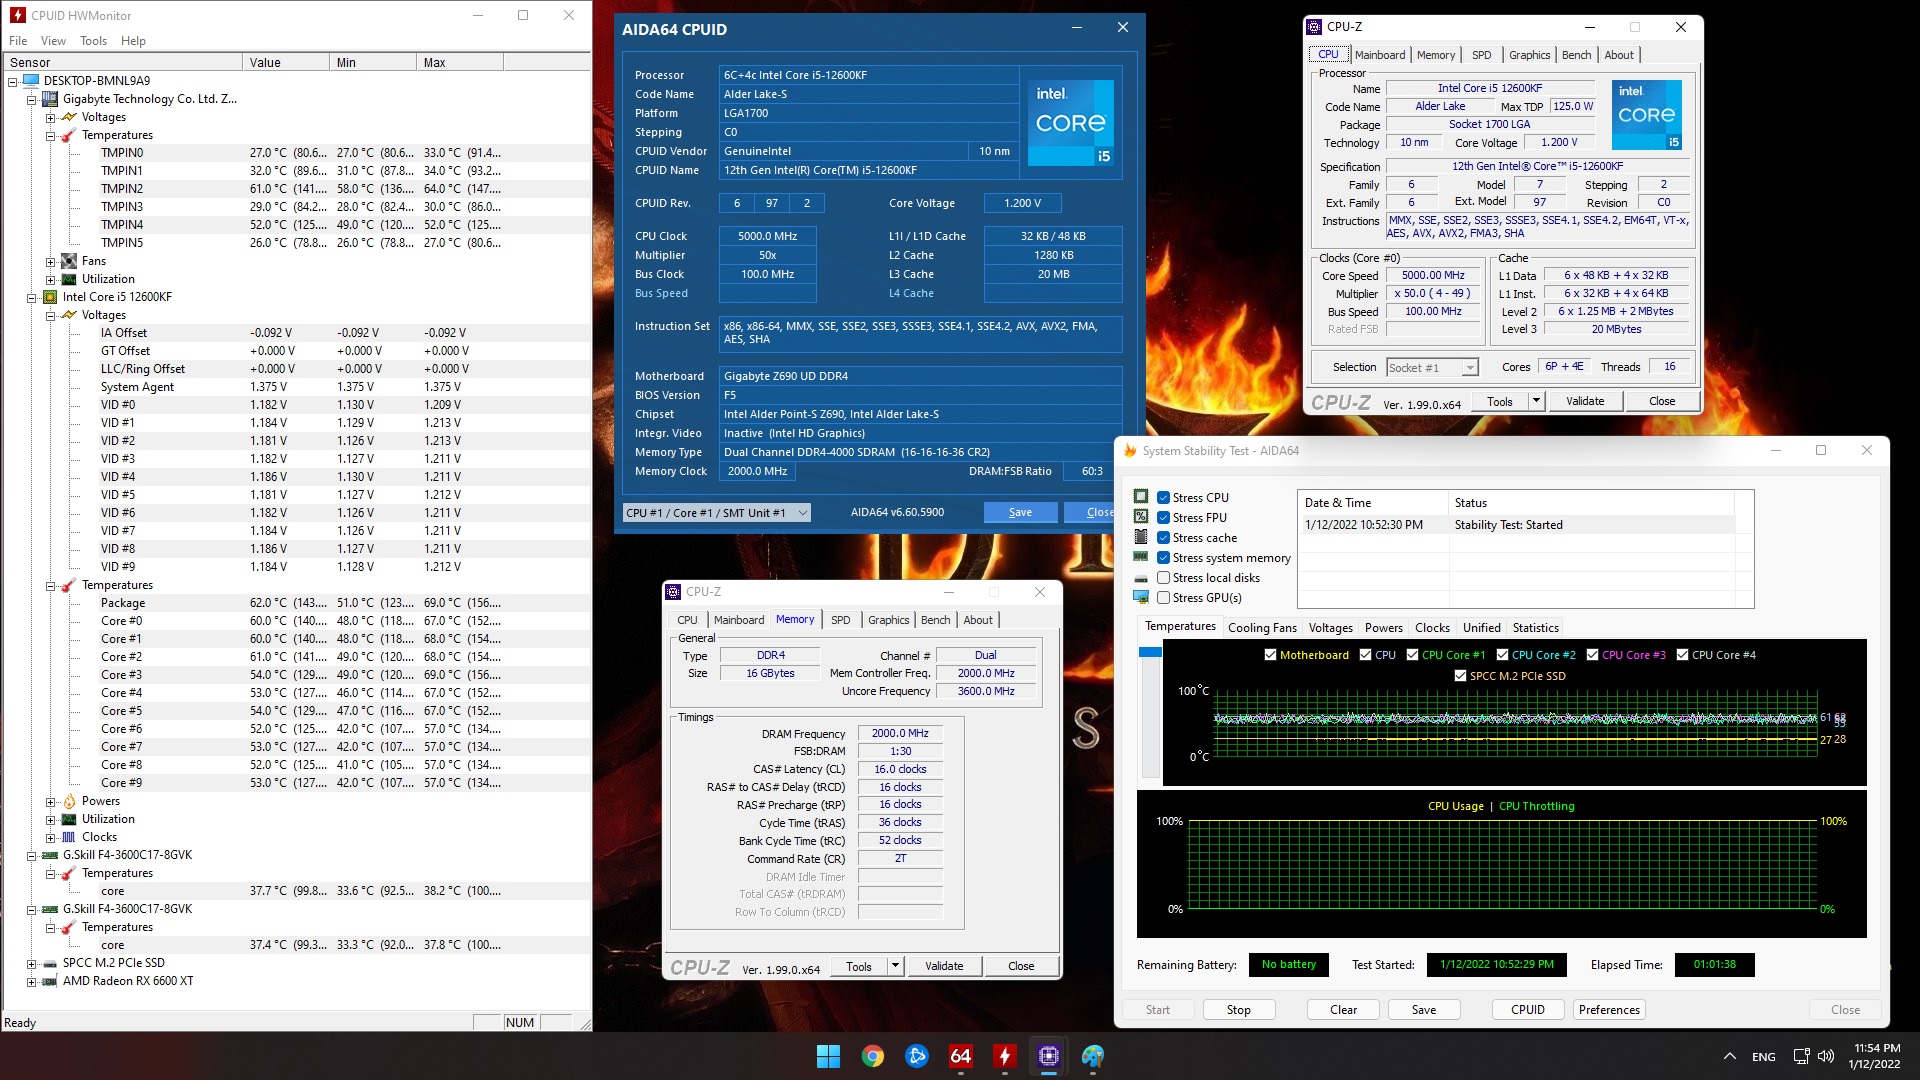Click the AMD Radeon RX 6600 XT entry
Viewport: 1920px width, 1080px height.
tap(128, 981)
